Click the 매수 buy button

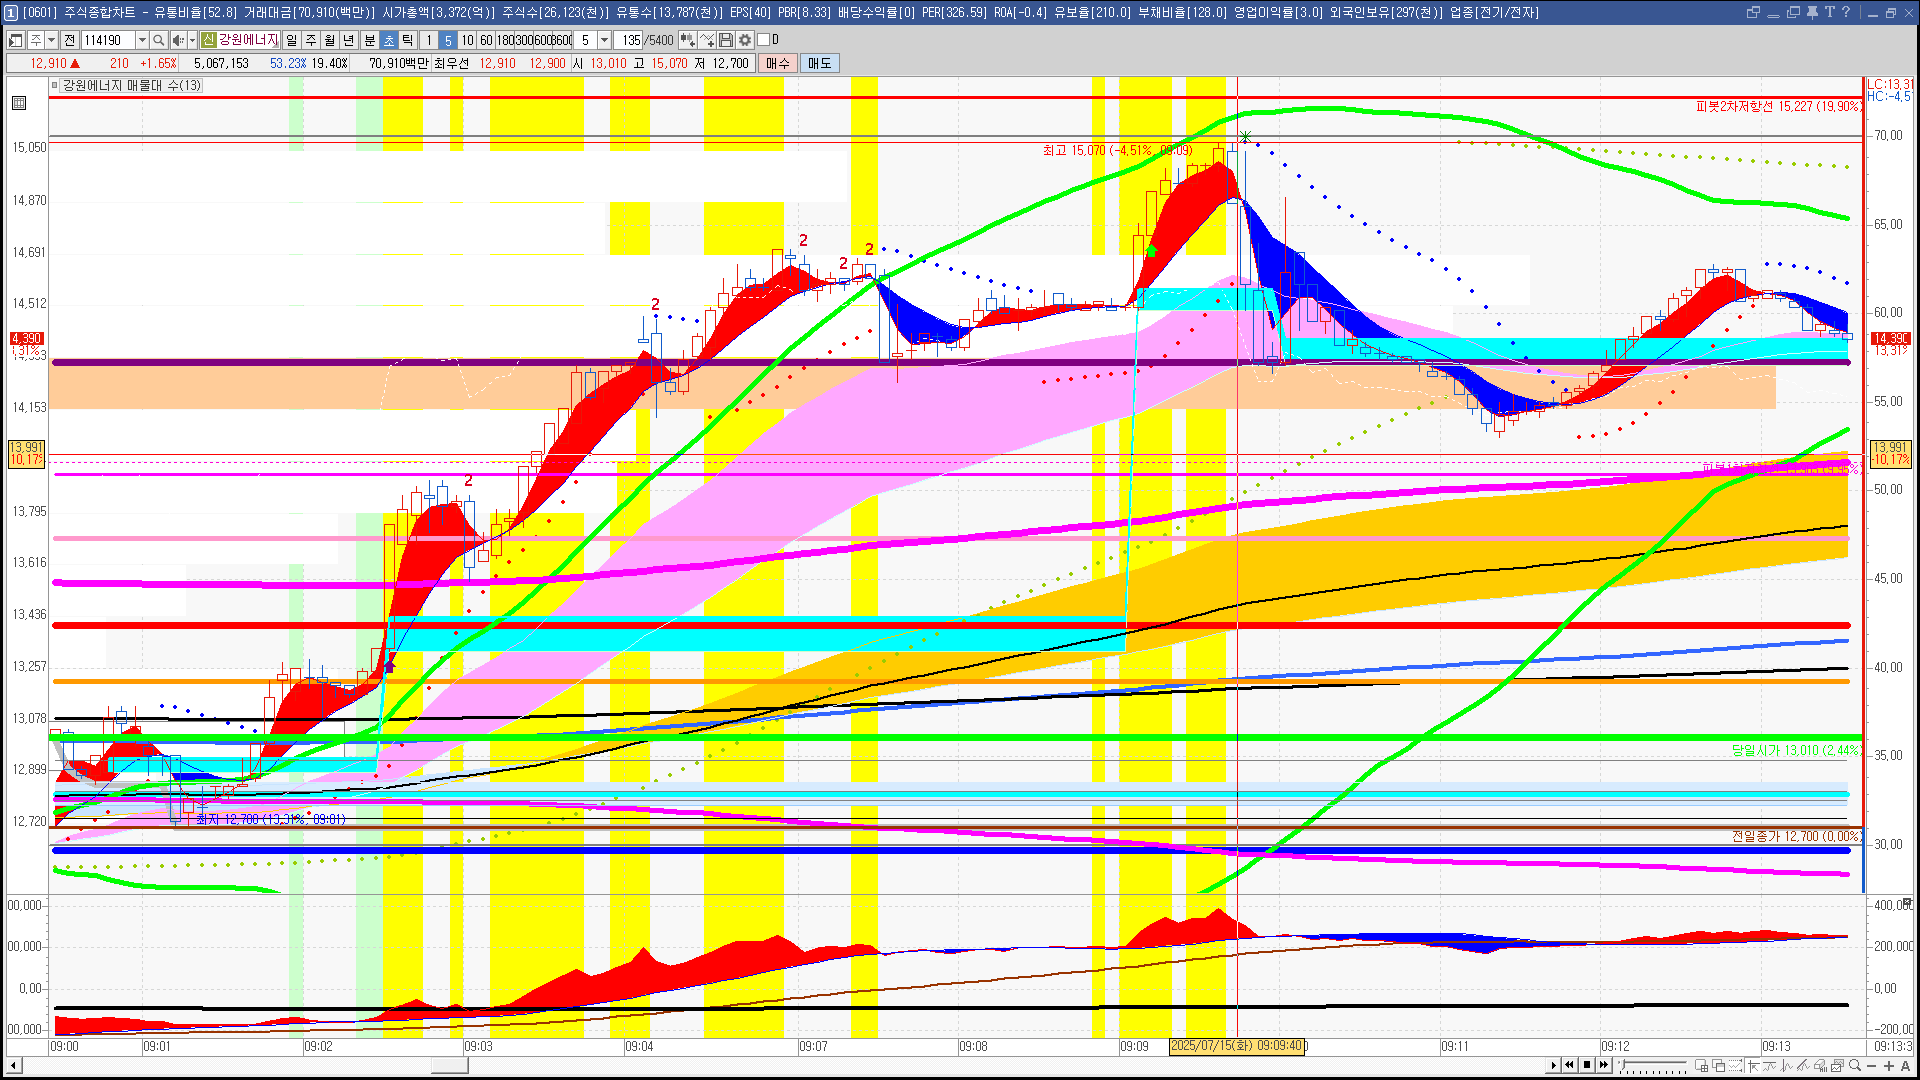[778, 63]
